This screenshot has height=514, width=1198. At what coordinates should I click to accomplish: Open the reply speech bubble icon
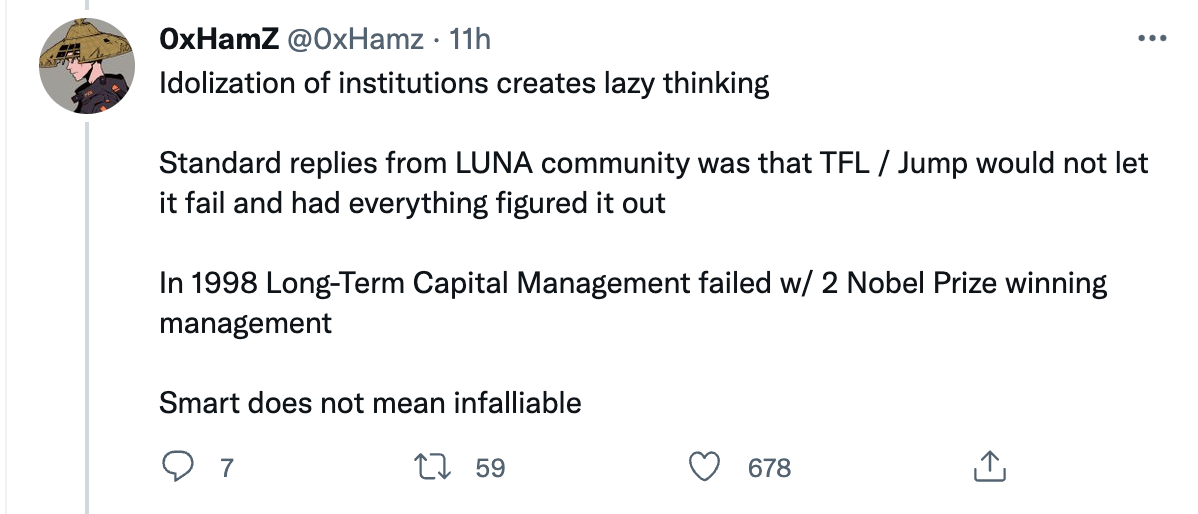(x=177, y=466)
